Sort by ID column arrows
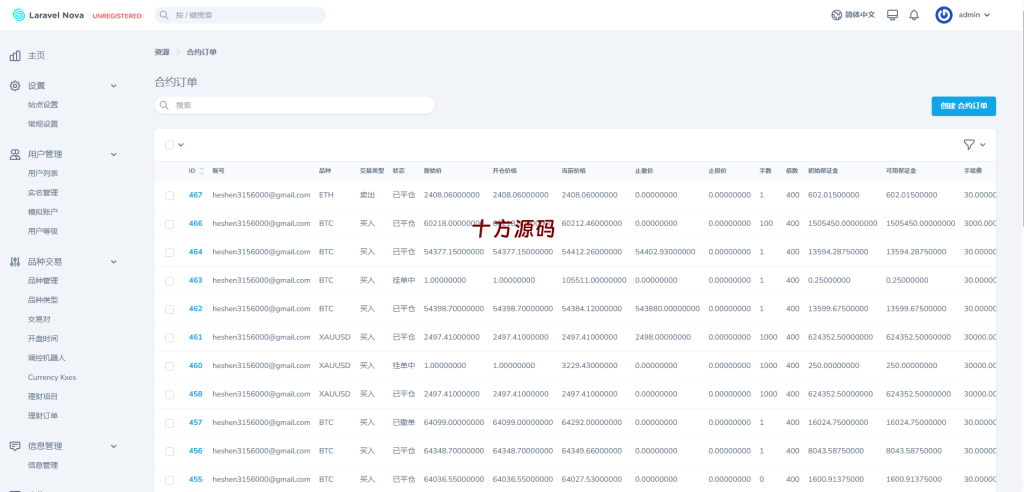This screenshot has width=1024, height=492. 201,171
